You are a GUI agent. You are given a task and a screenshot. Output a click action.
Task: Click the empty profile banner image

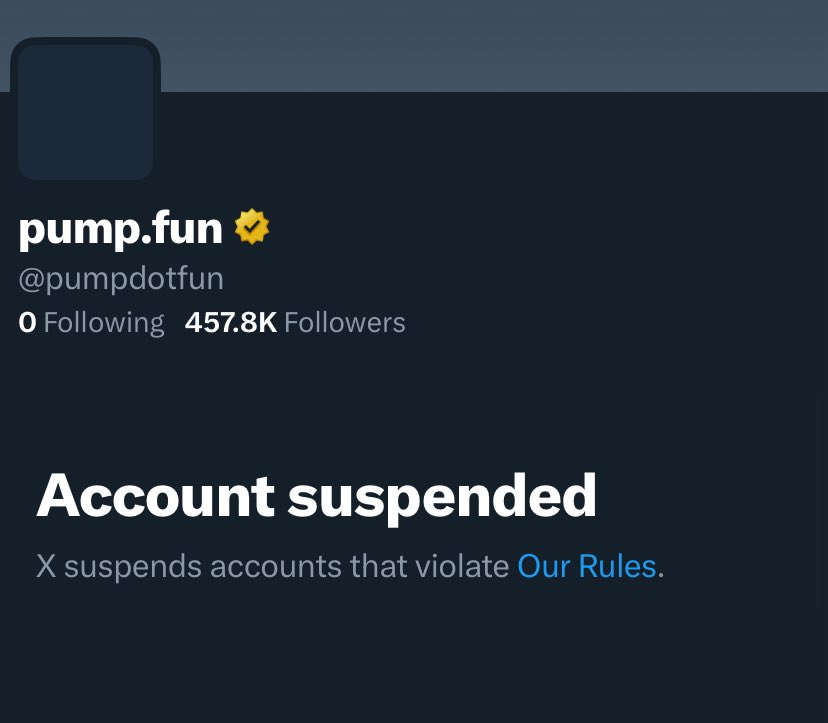click(480, 45)
